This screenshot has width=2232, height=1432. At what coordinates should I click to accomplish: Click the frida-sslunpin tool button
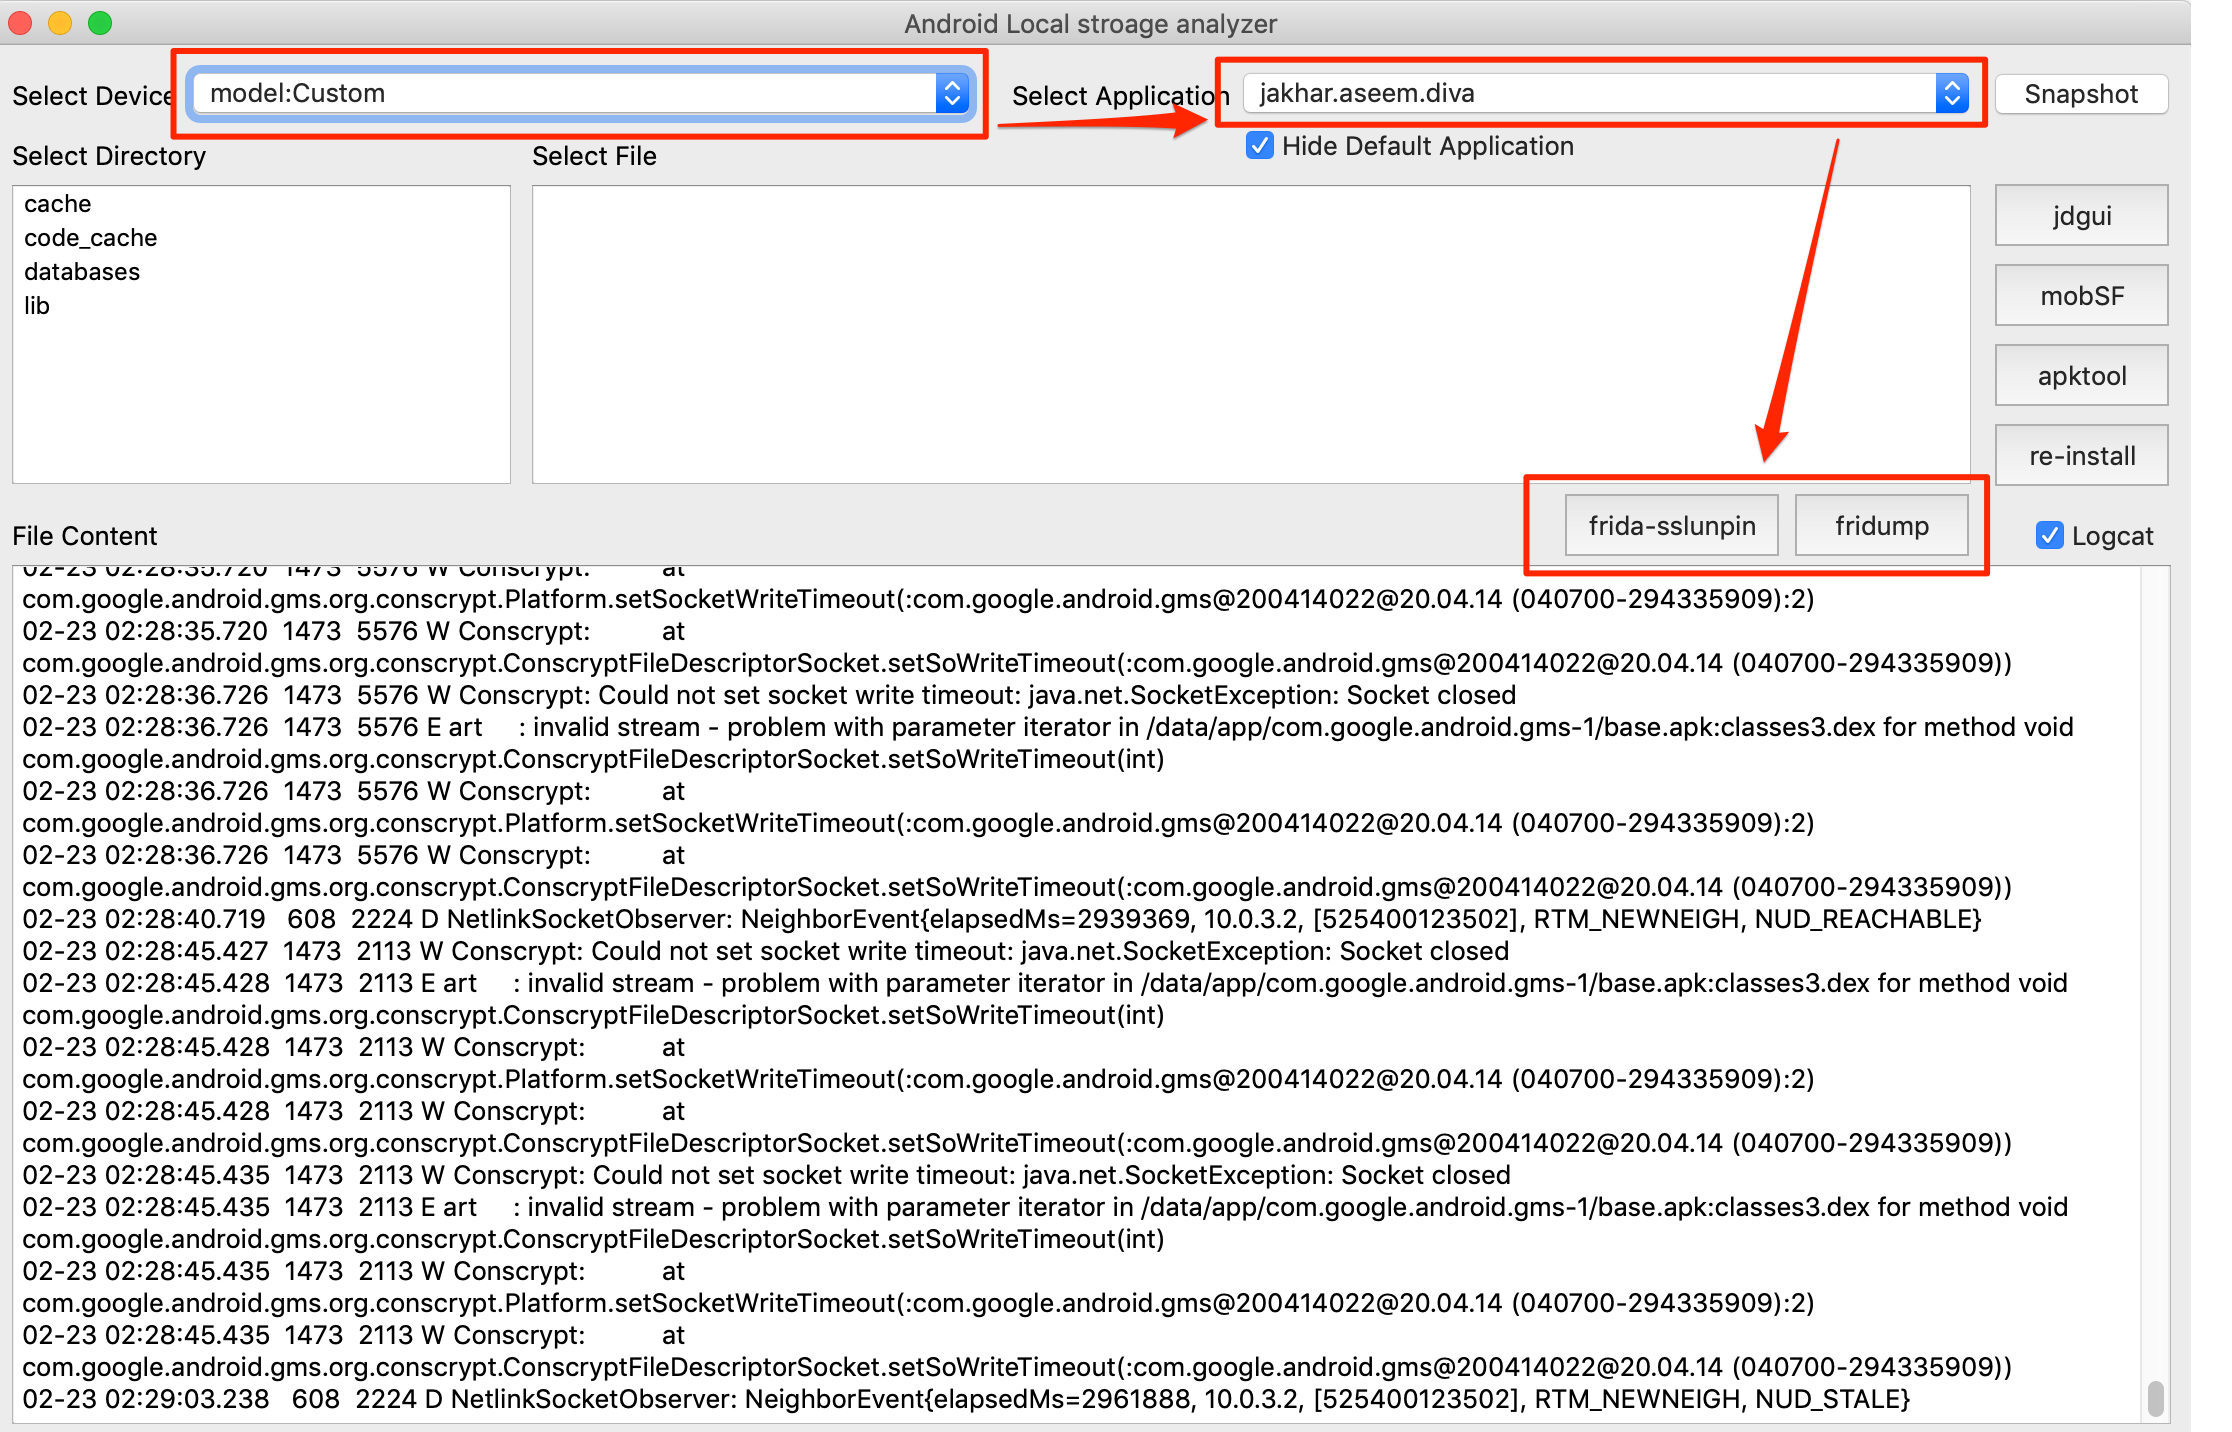[x=1667, y=526]
